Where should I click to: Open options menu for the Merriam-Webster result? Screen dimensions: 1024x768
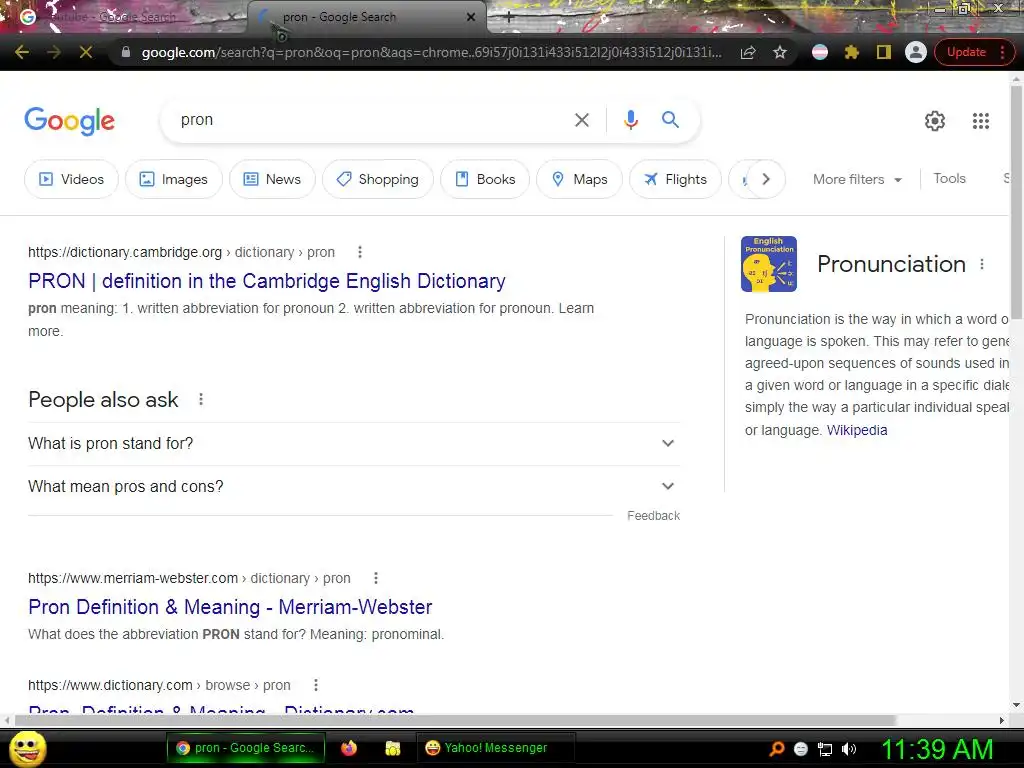[376, 578]
